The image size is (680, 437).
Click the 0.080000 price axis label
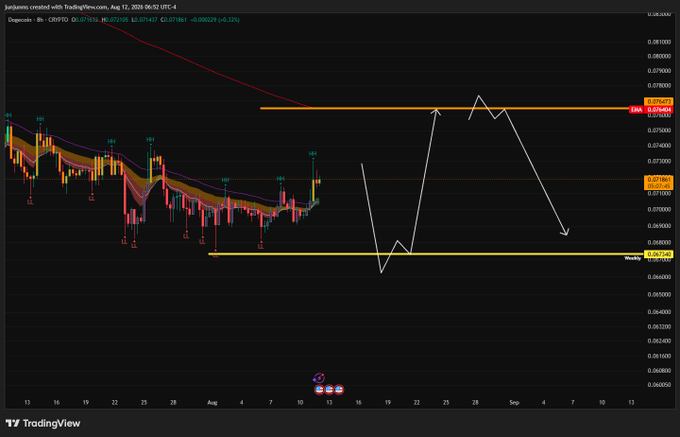[659, 56]
